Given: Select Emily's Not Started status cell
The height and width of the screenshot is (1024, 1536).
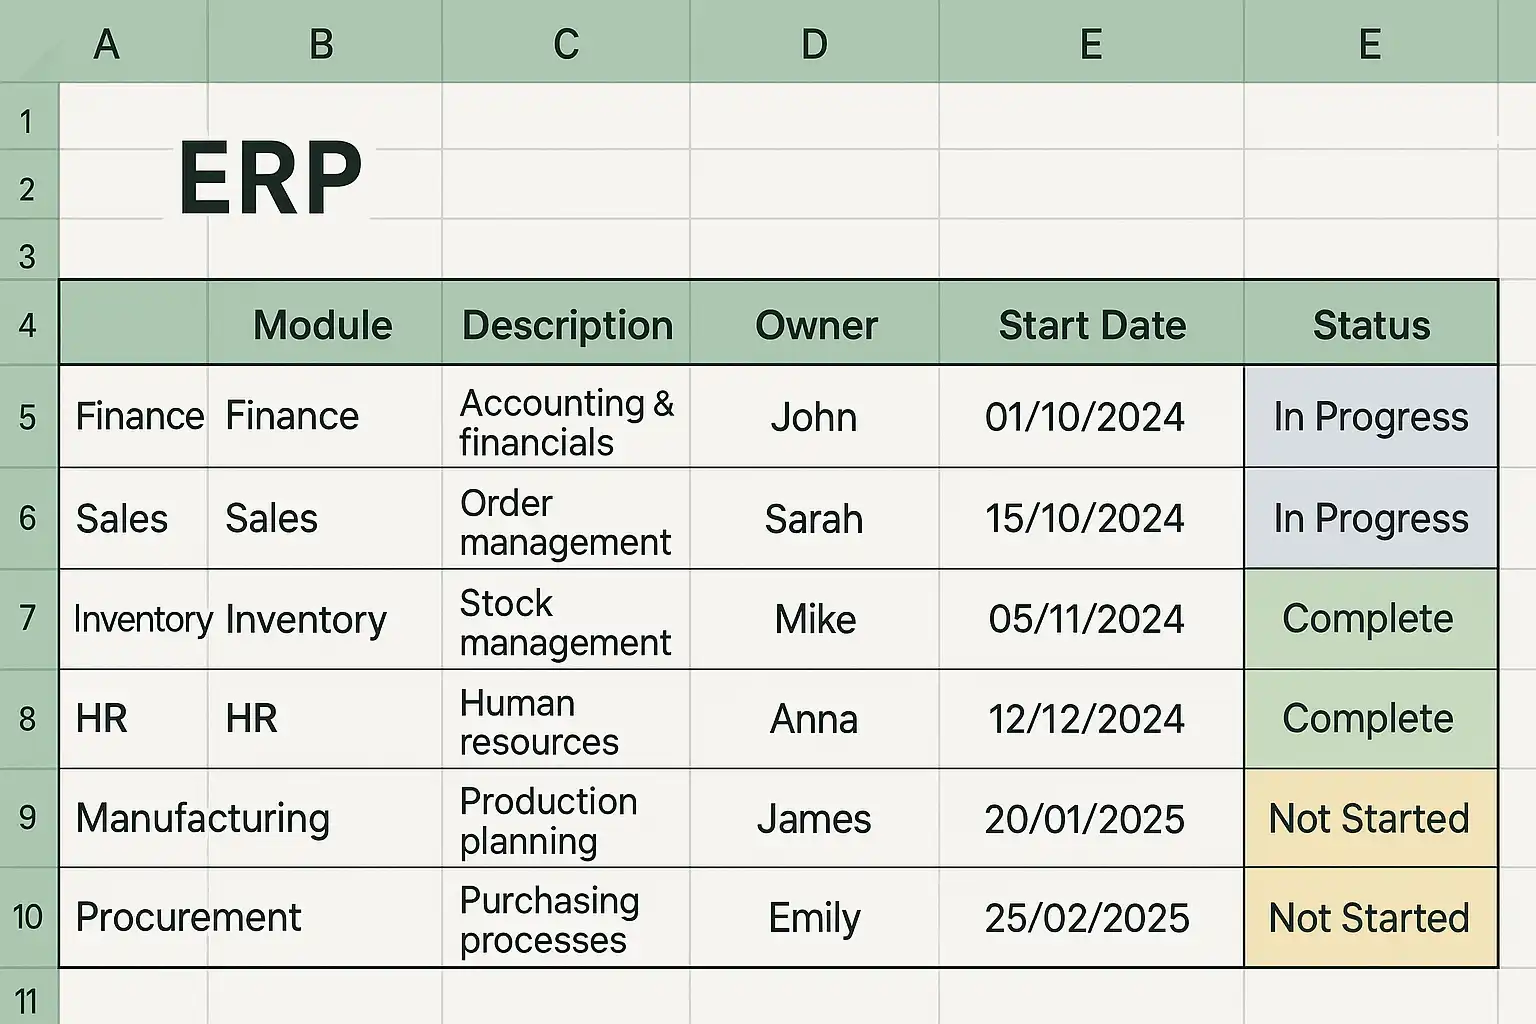Looking at the screenshot, I should pyautogui.click(x=1369, y=918).
